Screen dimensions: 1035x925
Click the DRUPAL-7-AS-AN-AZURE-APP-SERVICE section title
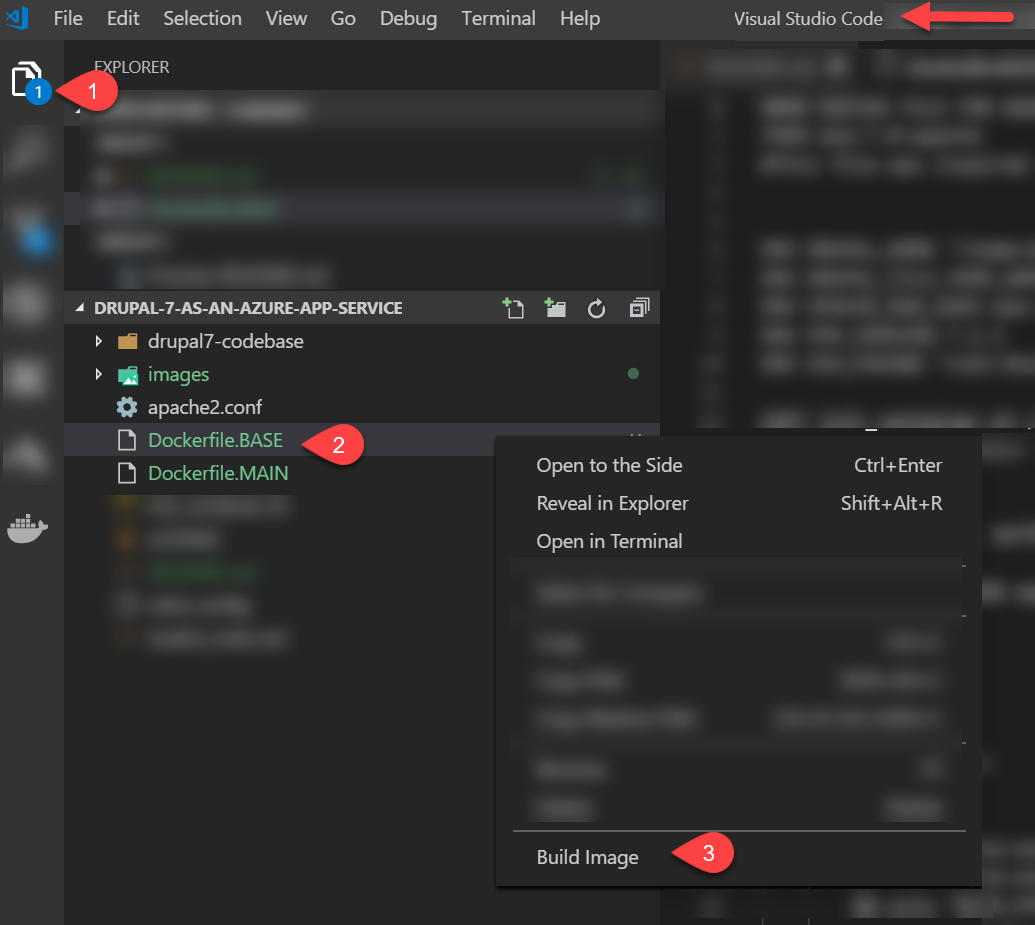(x=248, y=308)
